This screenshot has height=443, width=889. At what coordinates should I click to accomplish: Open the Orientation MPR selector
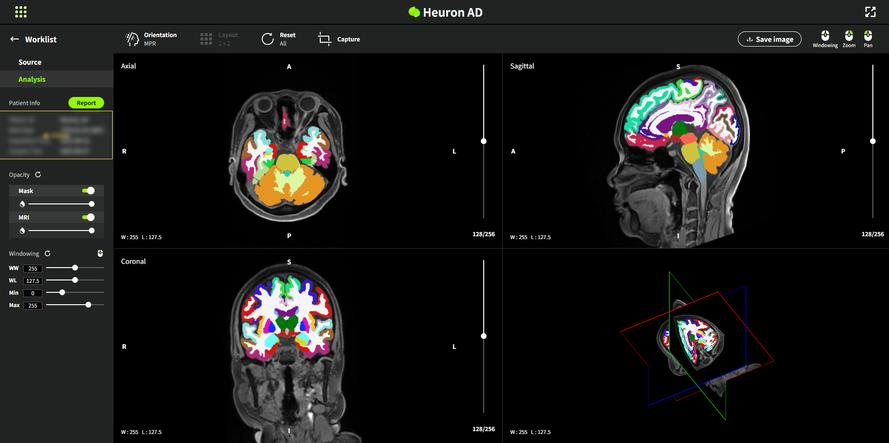132,39
